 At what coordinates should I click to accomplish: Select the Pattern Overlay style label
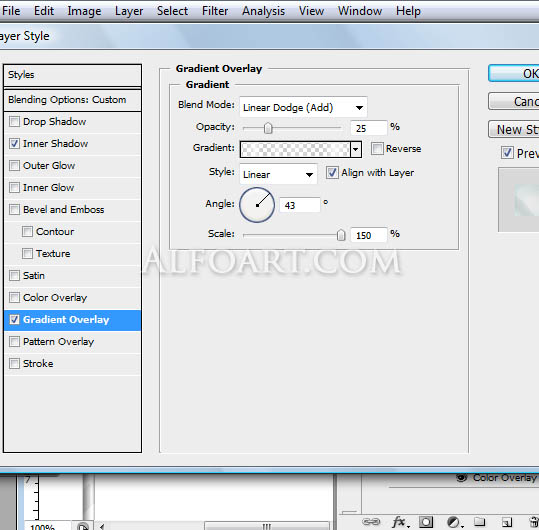(58, 342)
